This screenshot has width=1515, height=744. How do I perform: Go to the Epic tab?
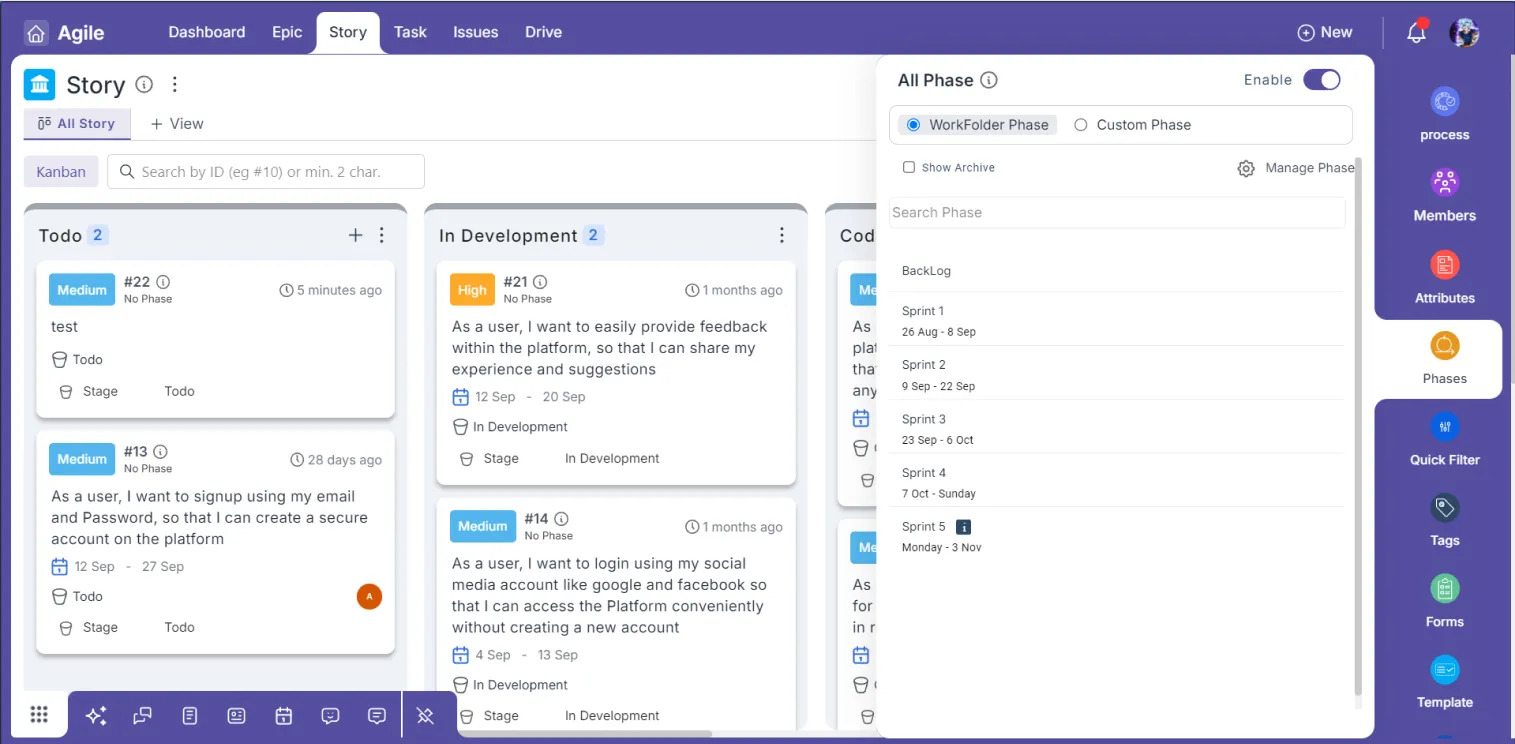[287, 32]
